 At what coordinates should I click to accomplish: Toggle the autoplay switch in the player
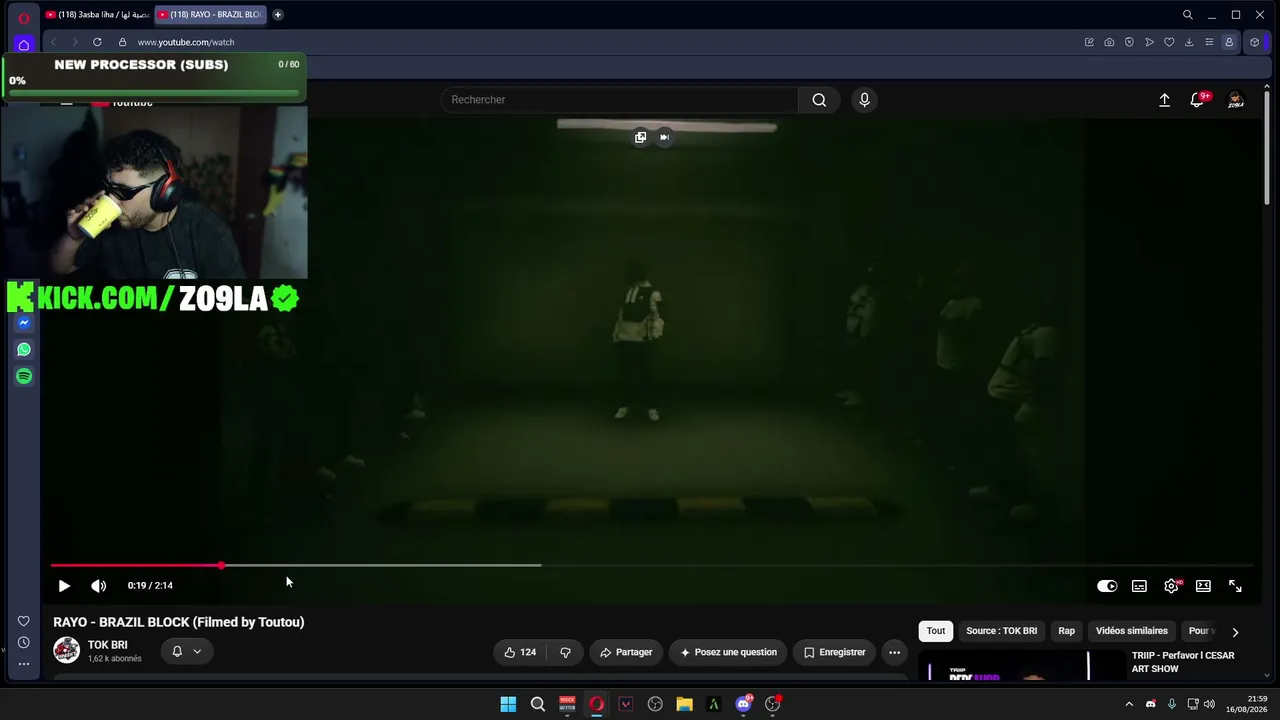[x=1107, y=586]
